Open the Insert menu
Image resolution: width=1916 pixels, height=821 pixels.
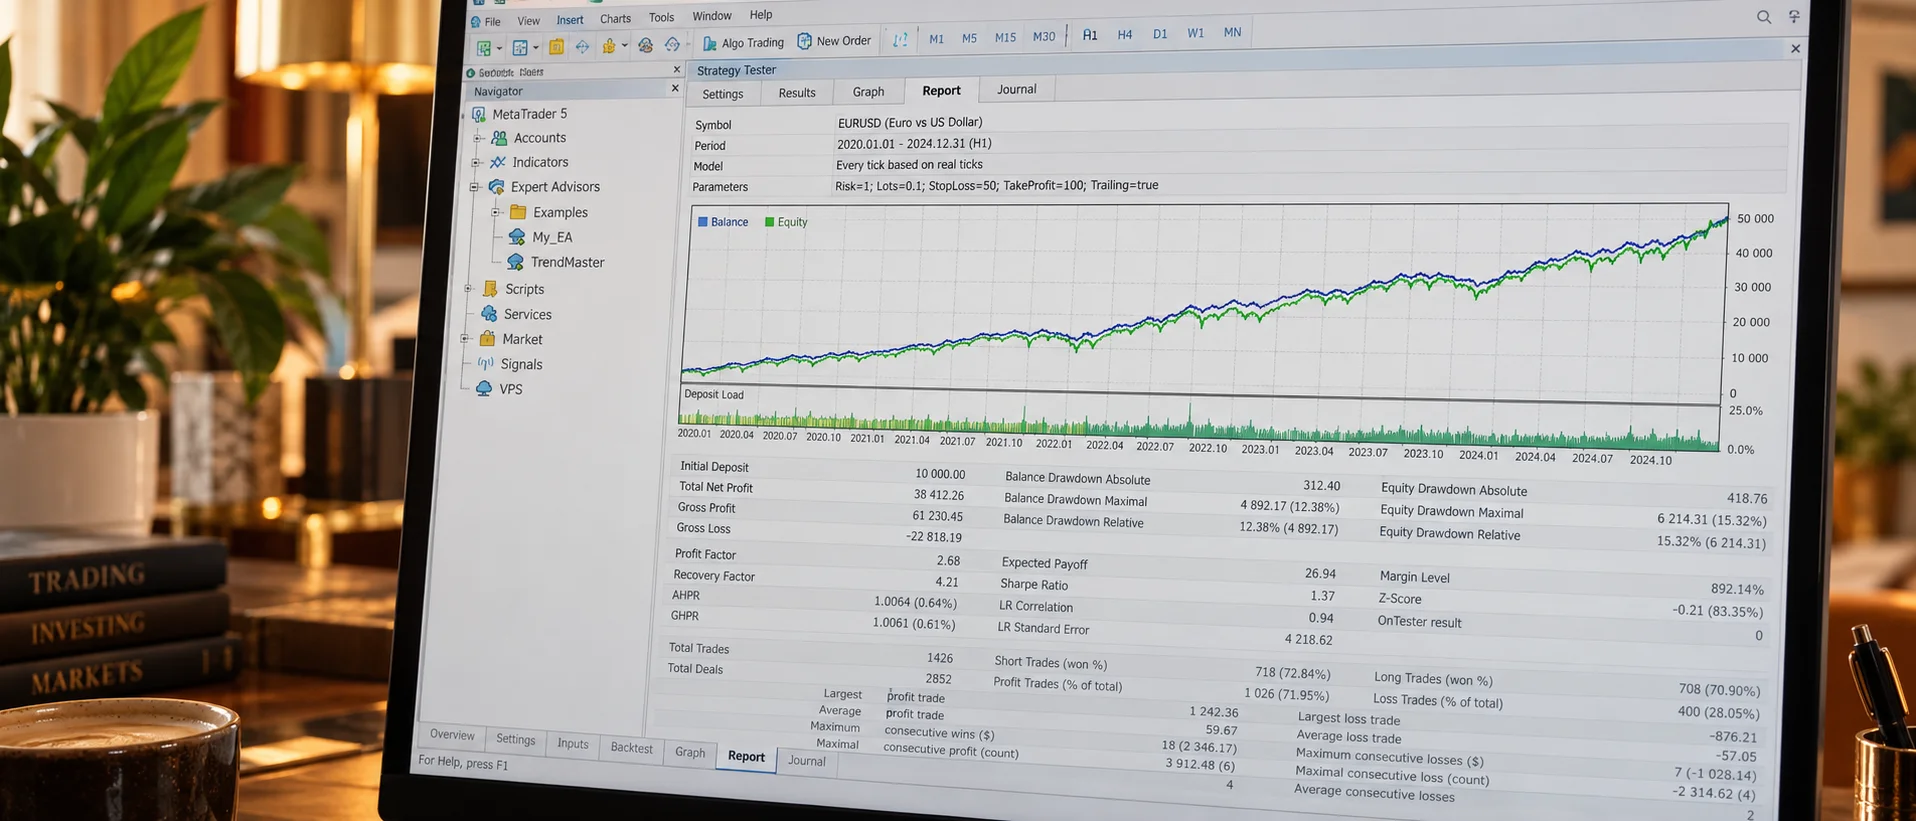(x=570, y=20)
